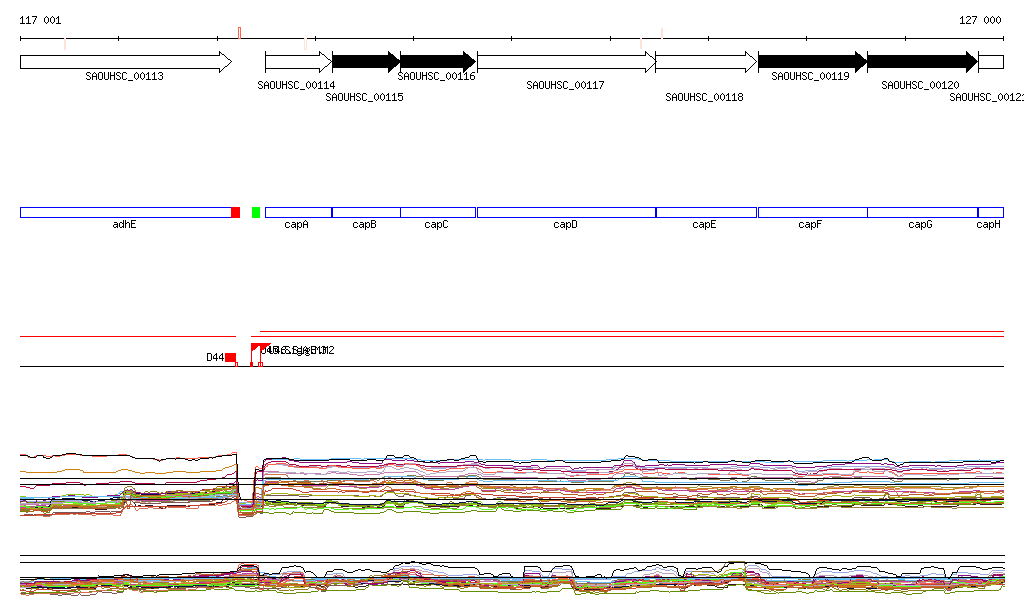Select the D44 red block feature
The image size is (1024, 611).
[x=231, y=357]
